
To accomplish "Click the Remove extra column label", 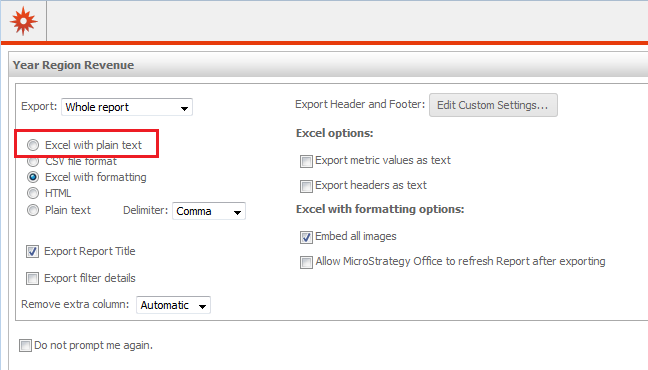I will coord(75,304).
